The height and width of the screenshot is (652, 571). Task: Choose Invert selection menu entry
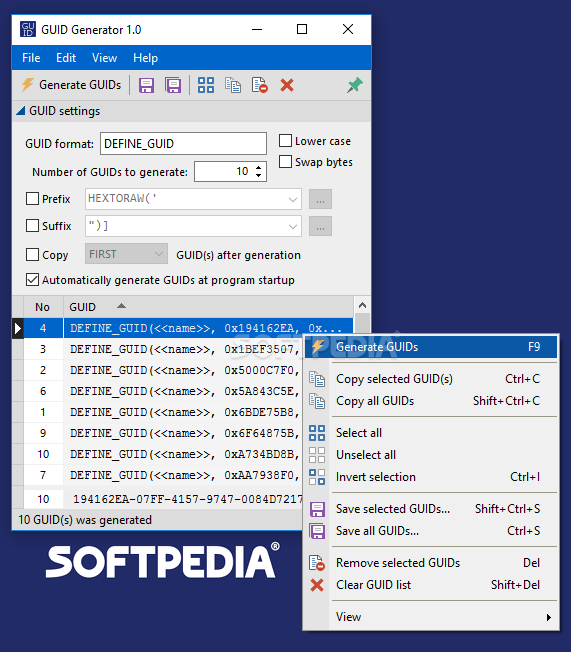click(x=431, y=477)
